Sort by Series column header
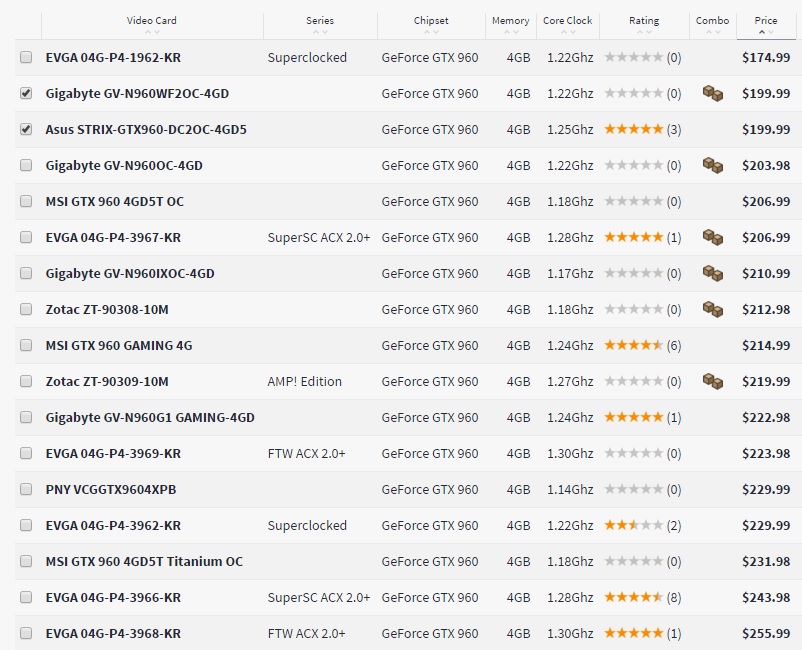802x650 pixels. (x=320, y=21)
